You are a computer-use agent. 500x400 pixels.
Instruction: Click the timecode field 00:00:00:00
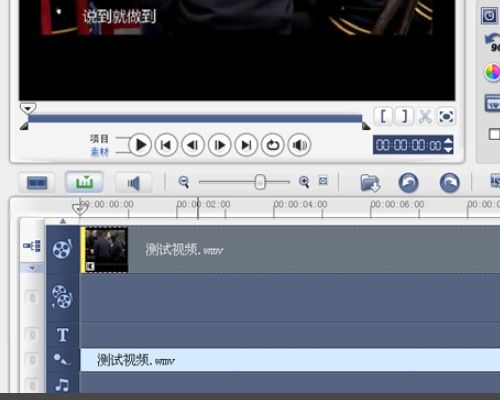pyautogui.click(x=409, y=145)
